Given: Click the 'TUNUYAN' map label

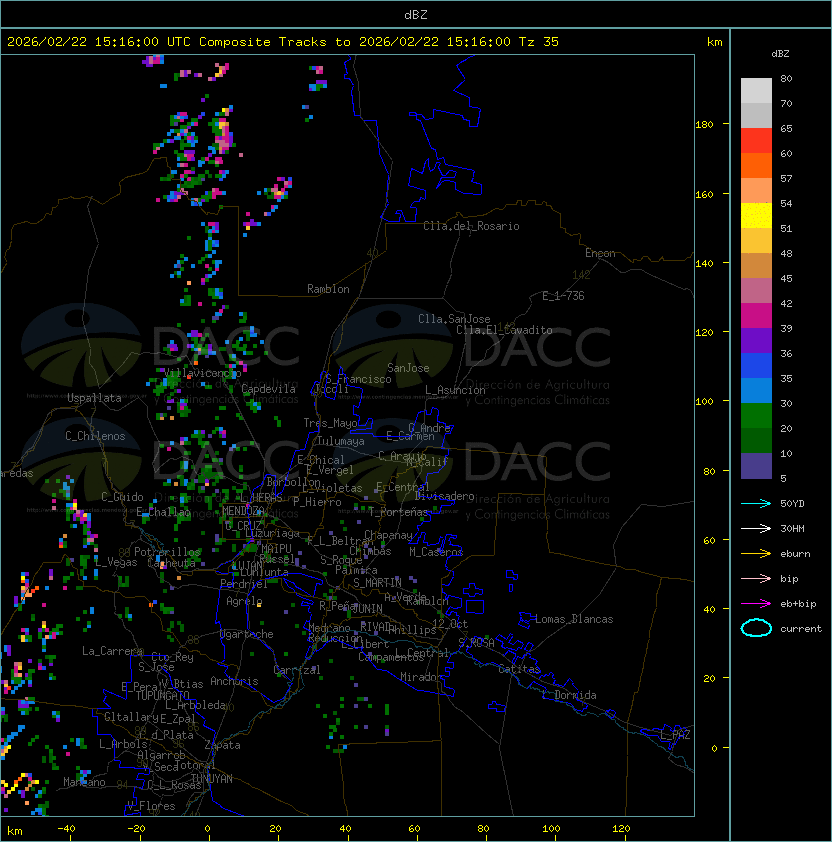Looking at the screenshot, I should [x=212, y=779].
